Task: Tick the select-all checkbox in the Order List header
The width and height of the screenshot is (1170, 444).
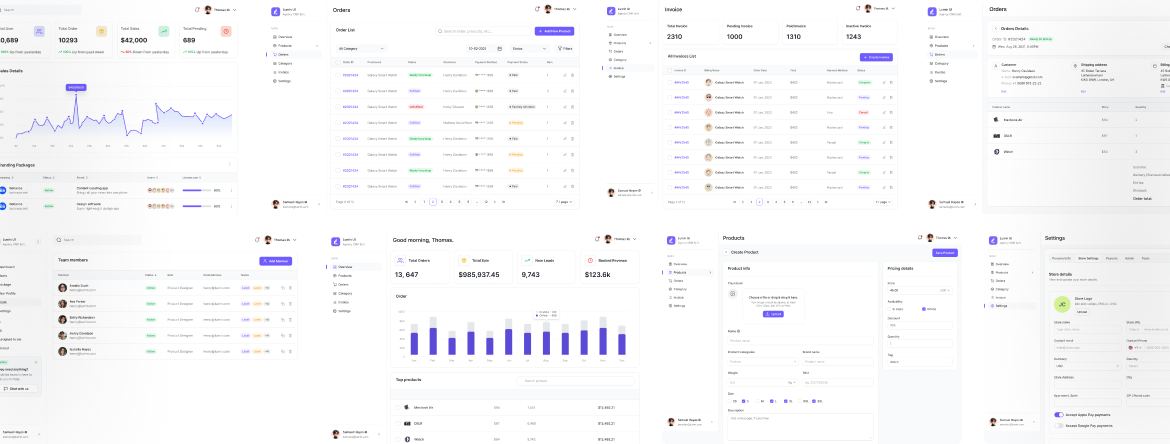Action: click(339, 62)
